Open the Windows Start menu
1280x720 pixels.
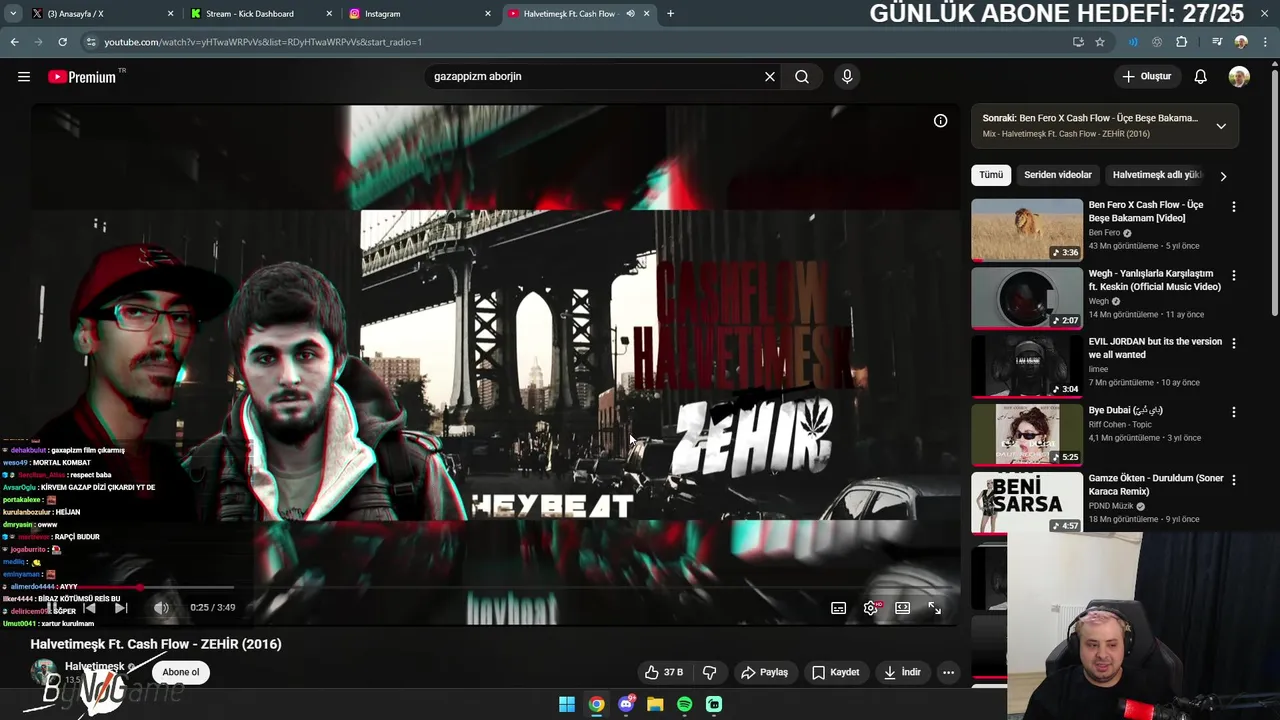coord(567,705)
